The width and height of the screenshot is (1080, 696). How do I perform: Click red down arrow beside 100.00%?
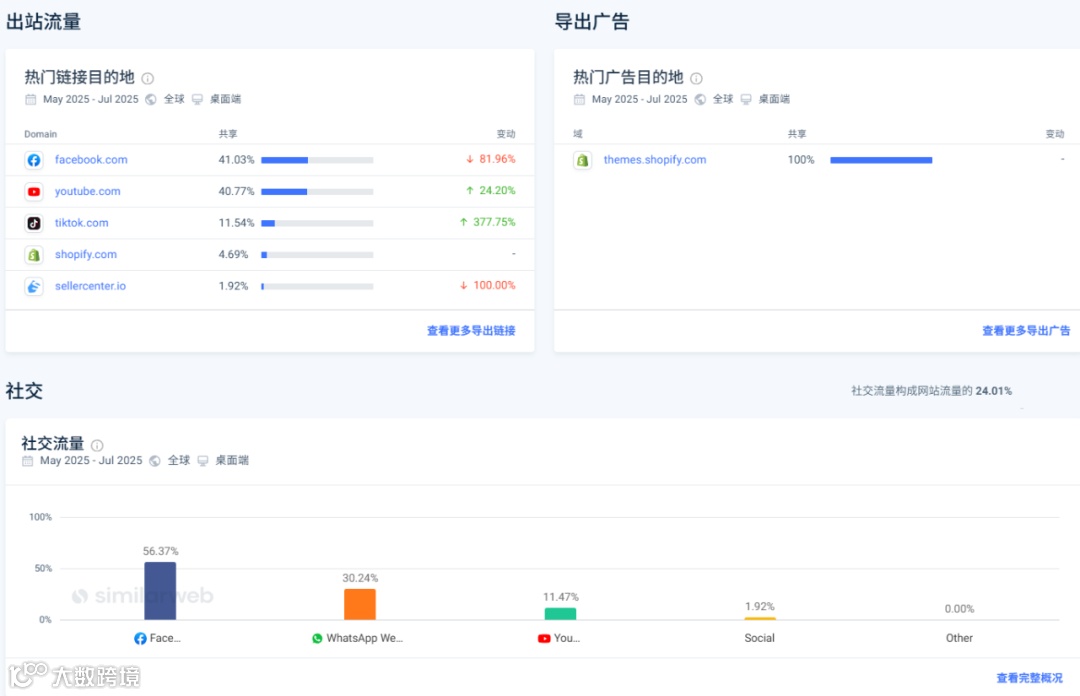point(464,285)
